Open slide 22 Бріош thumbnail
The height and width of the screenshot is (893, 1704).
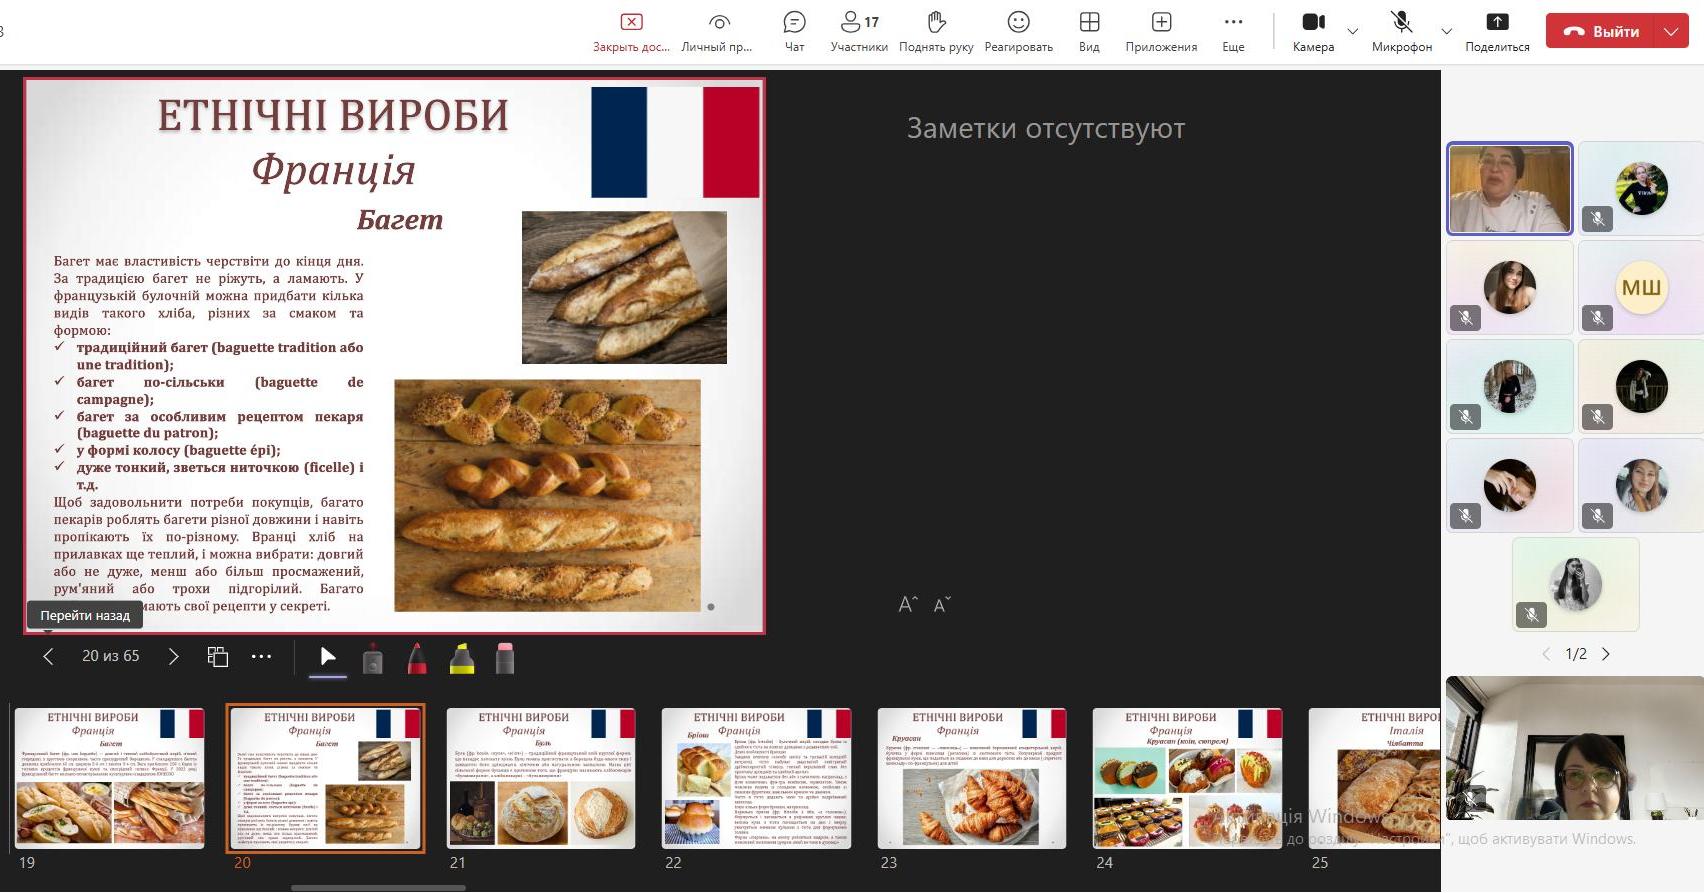(x=756, y=778)
